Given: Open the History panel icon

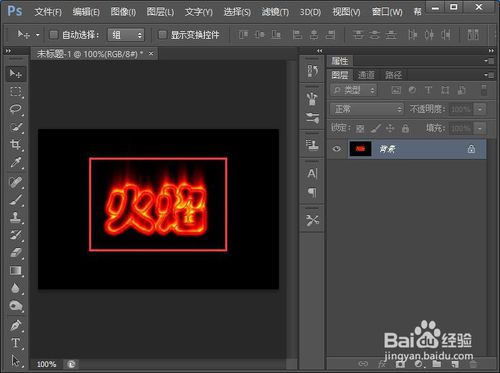Looking at the screenshot, I should click(312, 71).
